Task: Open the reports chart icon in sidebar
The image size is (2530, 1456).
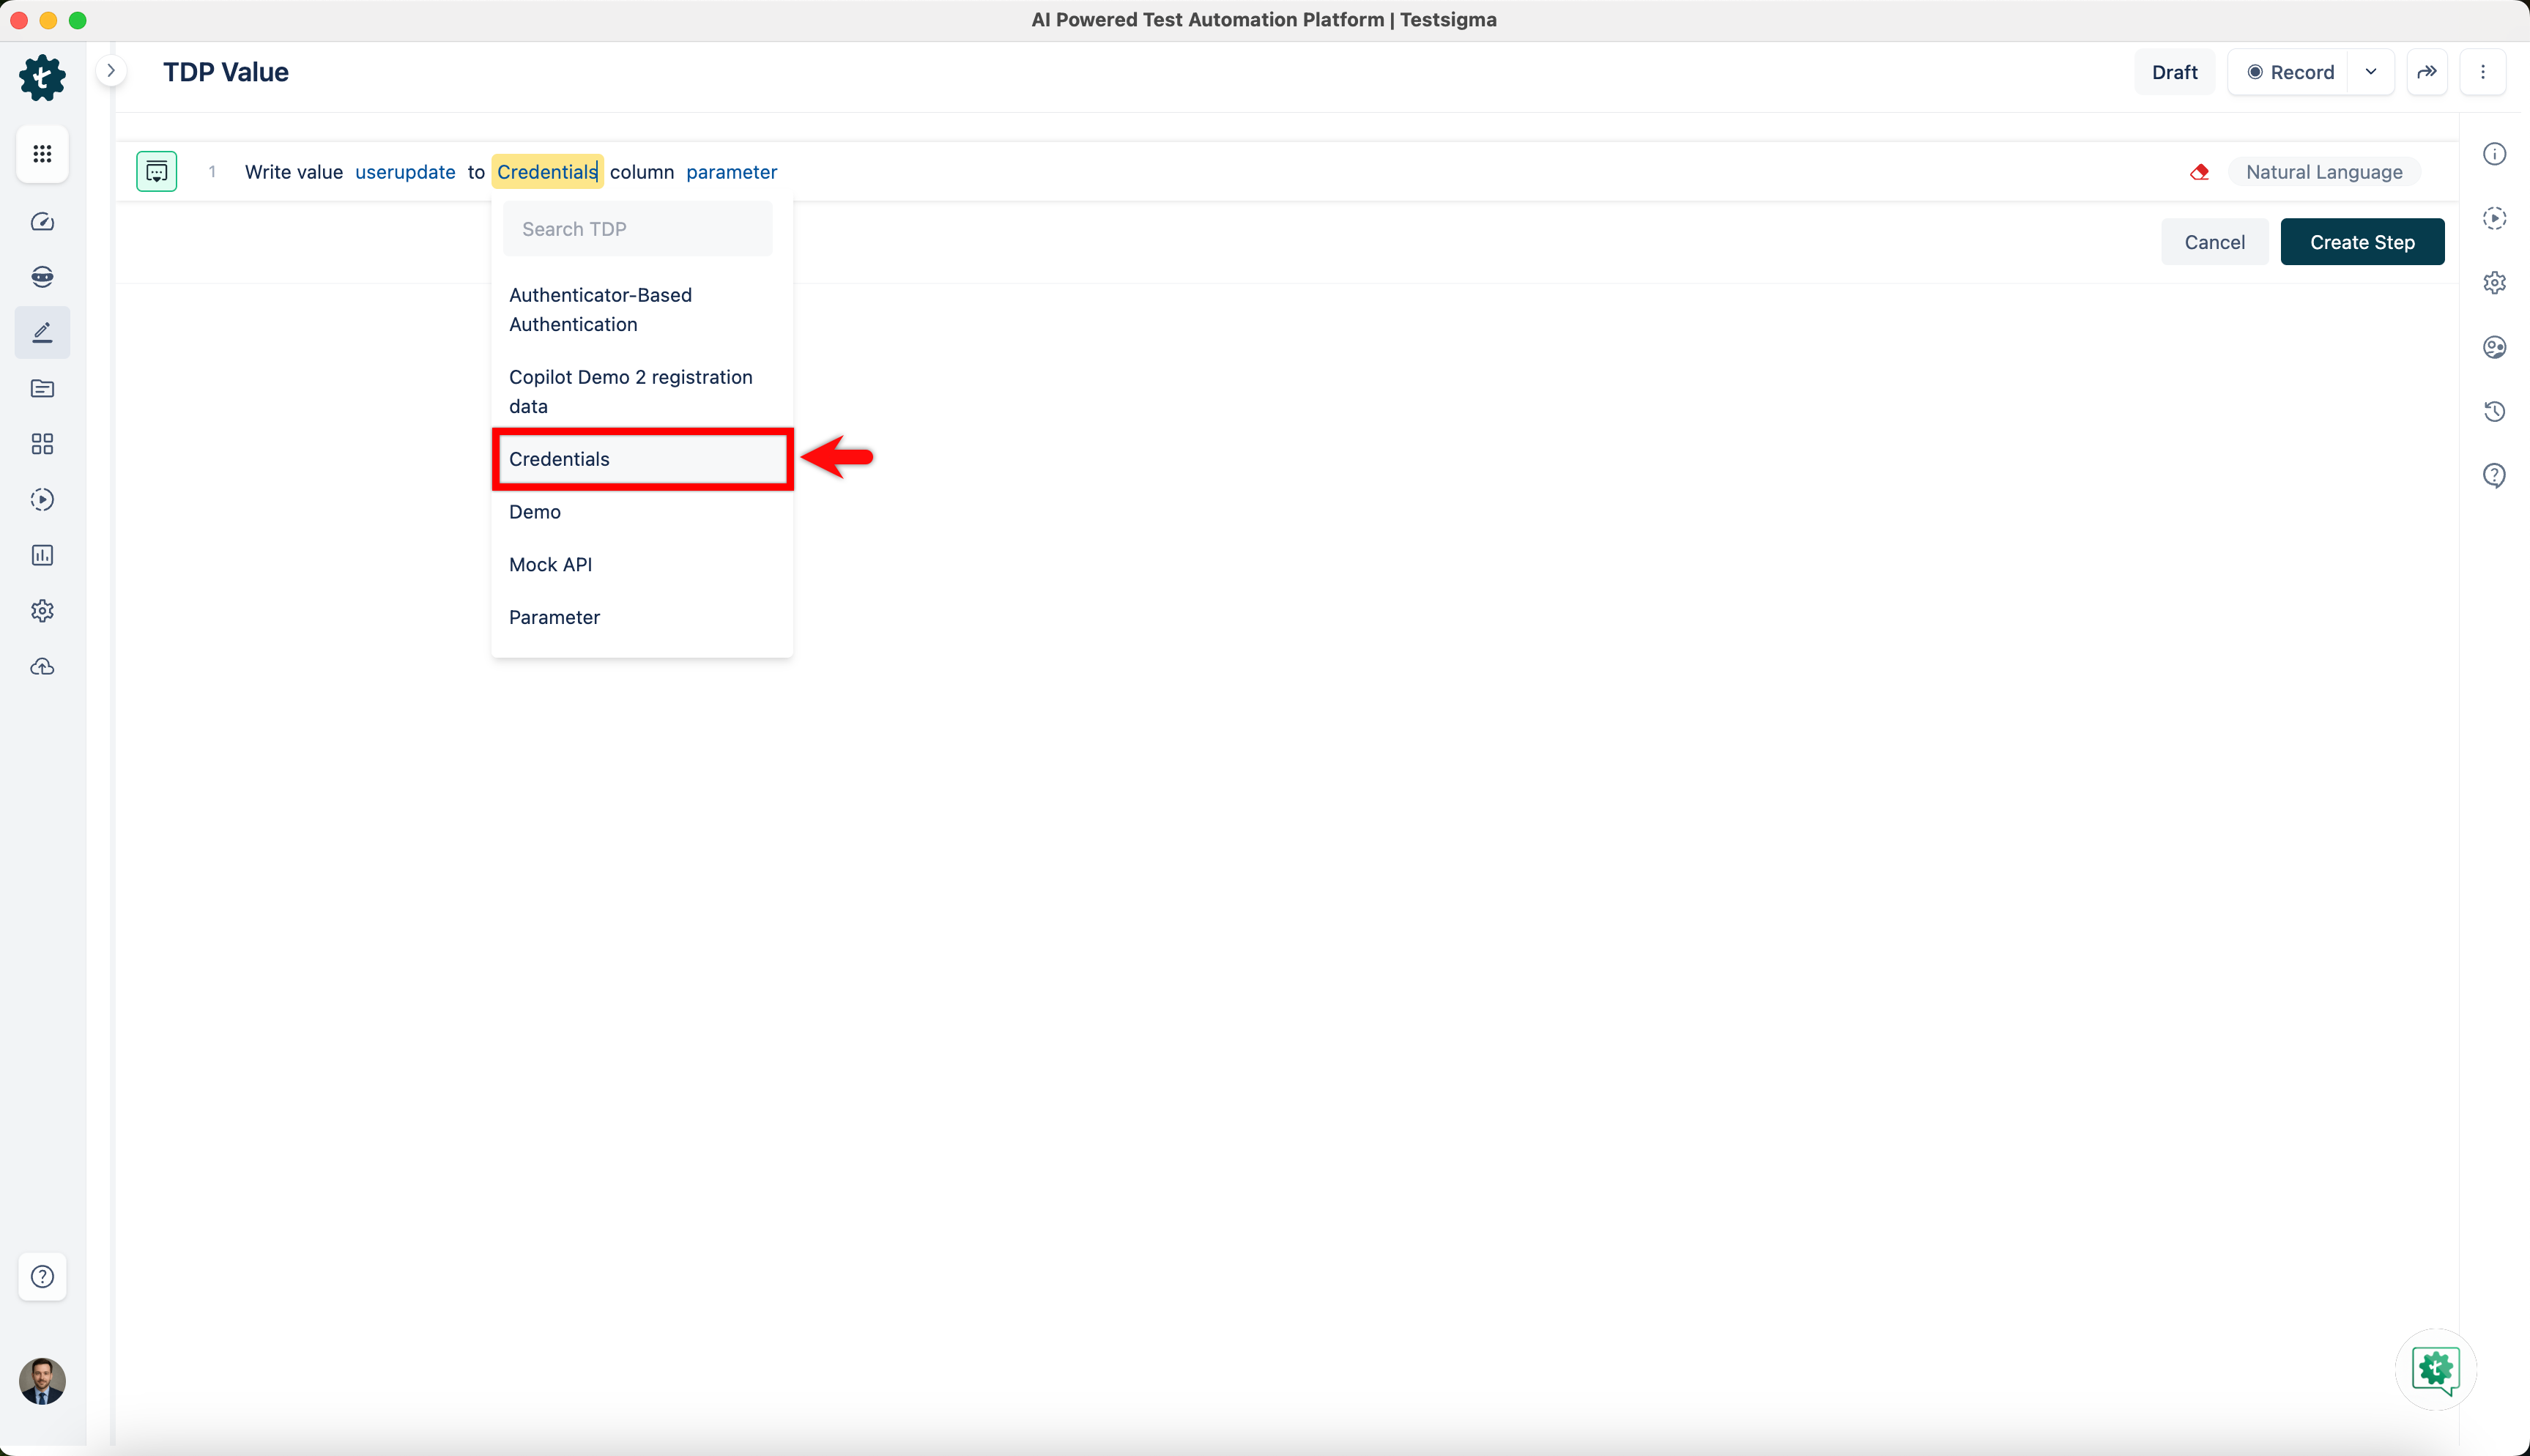Action: pyautogui.click(x=42, y=555)
